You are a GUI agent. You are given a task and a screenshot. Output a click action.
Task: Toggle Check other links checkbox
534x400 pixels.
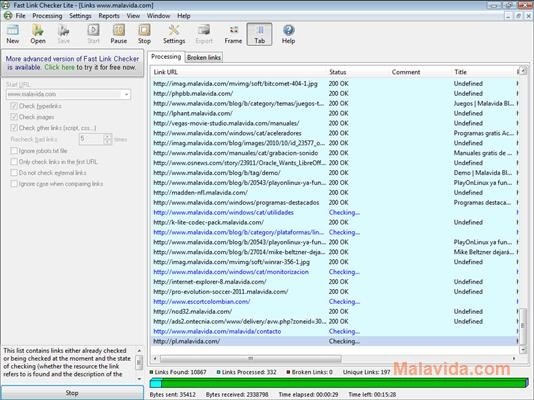tap(14, 128)
